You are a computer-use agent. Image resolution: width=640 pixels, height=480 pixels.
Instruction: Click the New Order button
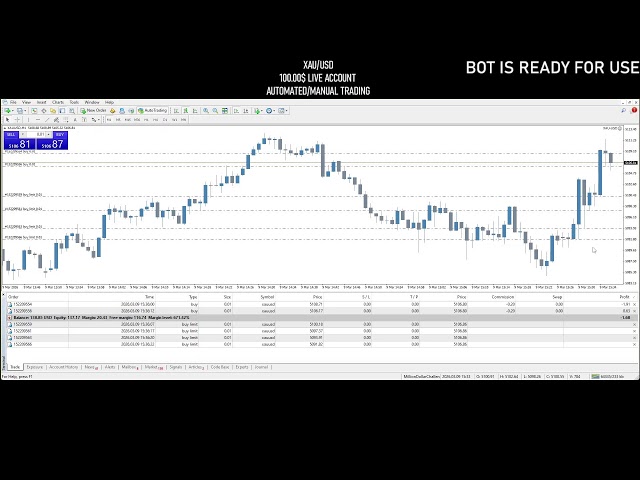(x=93, y=111)
